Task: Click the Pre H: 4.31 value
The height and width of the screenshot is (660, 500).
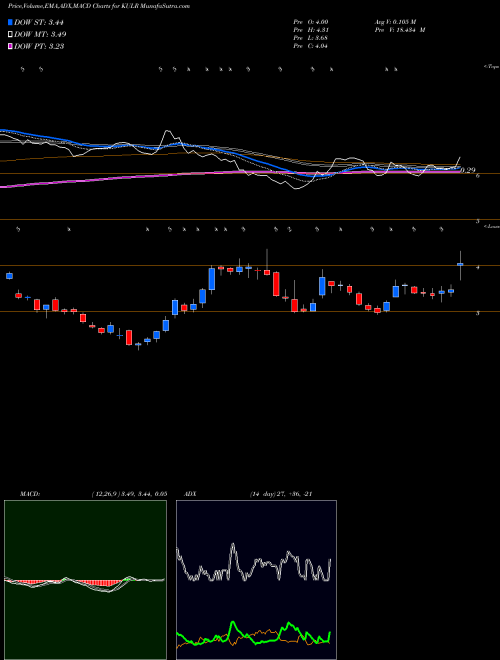Action: coord(311,30)
